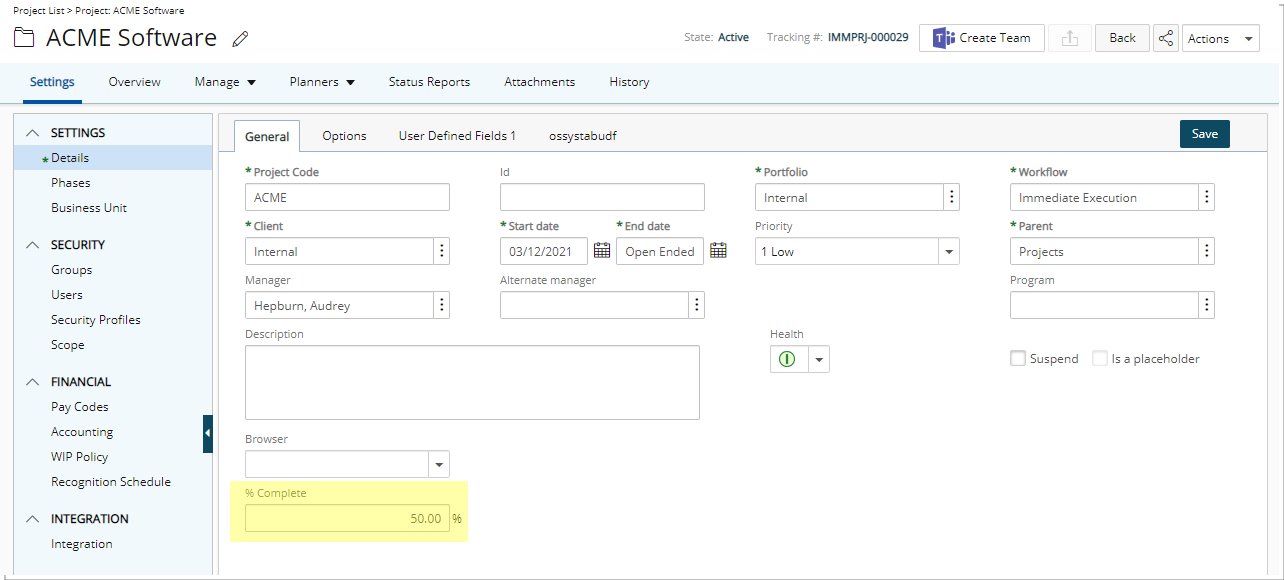Click the Project Code input field
This screenshot has width=1284, height=580.
coord(347,197)
